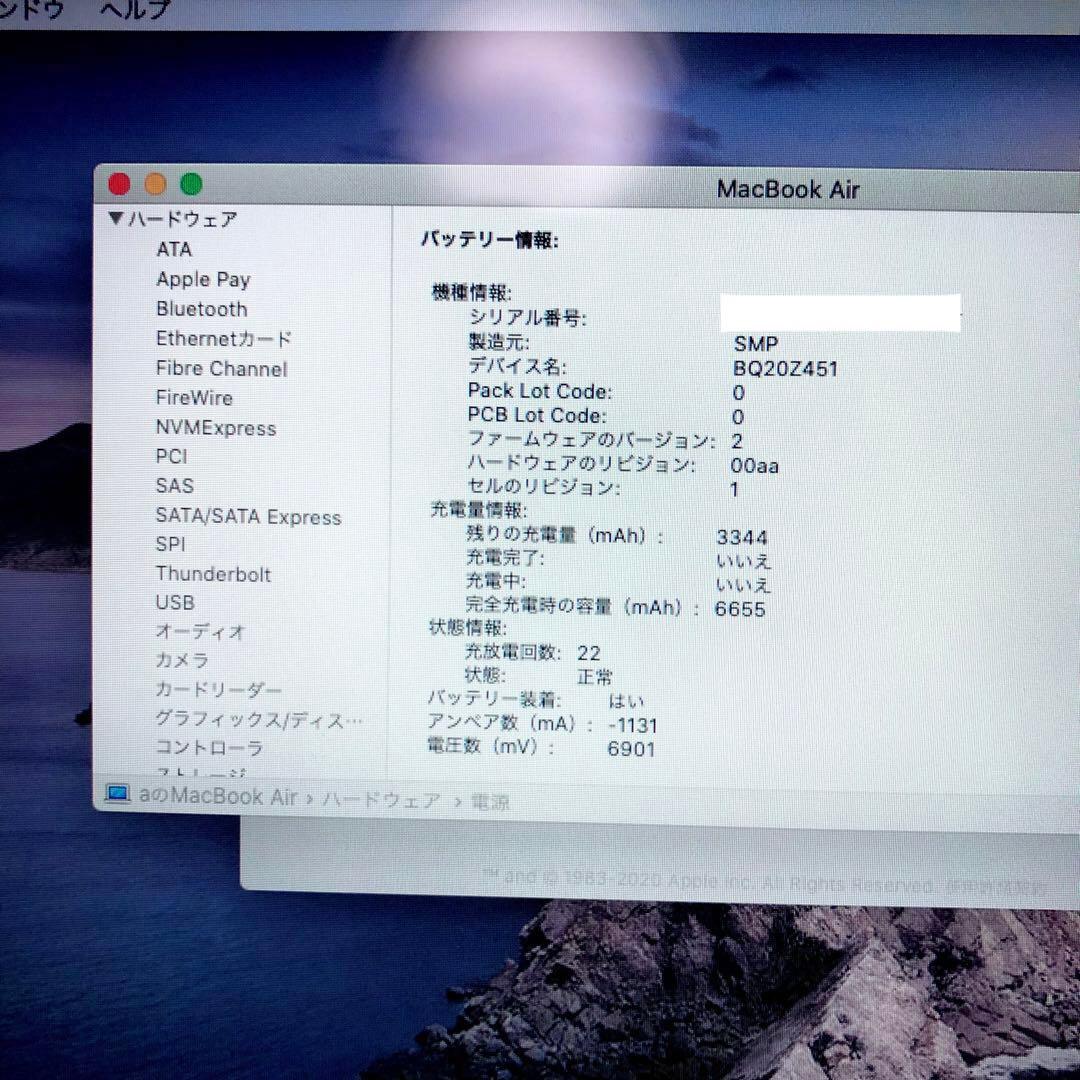Open Fibre Channel information

click(x=221, y=369)
